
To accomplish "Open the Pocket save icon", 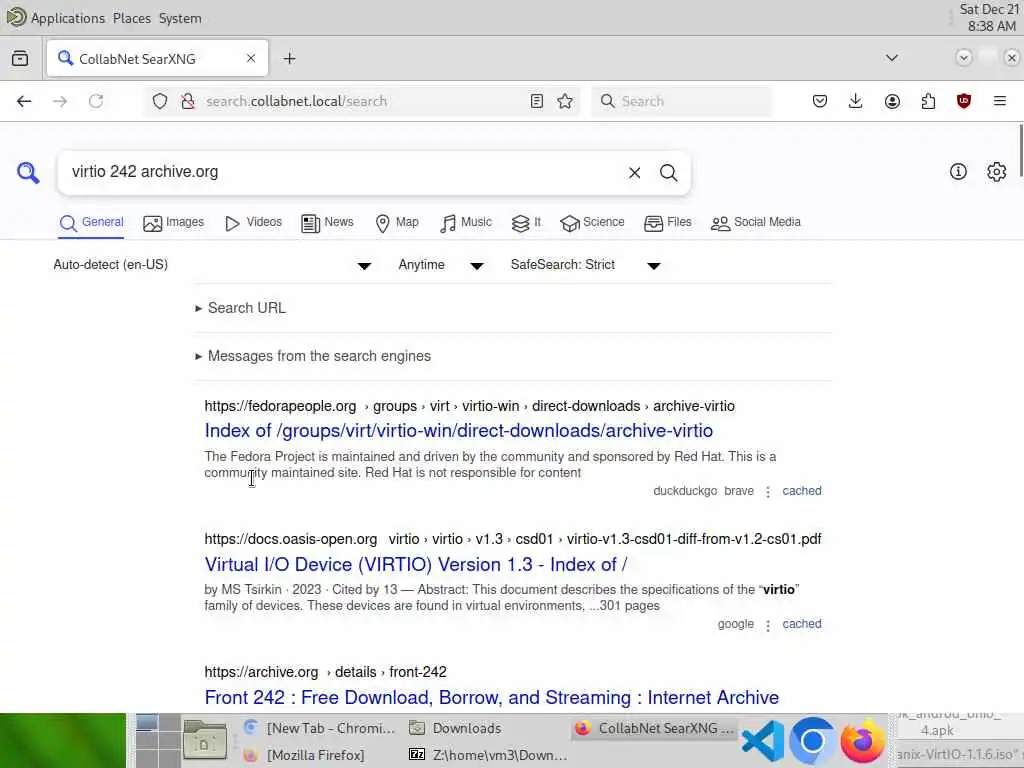I will tap(820, 101).
